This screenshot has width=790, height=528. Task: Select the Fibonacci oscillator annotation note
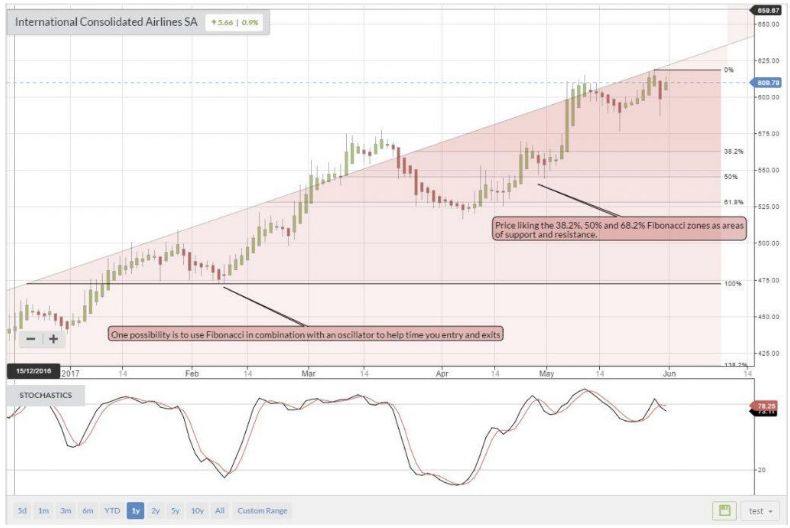click(306, 335)
